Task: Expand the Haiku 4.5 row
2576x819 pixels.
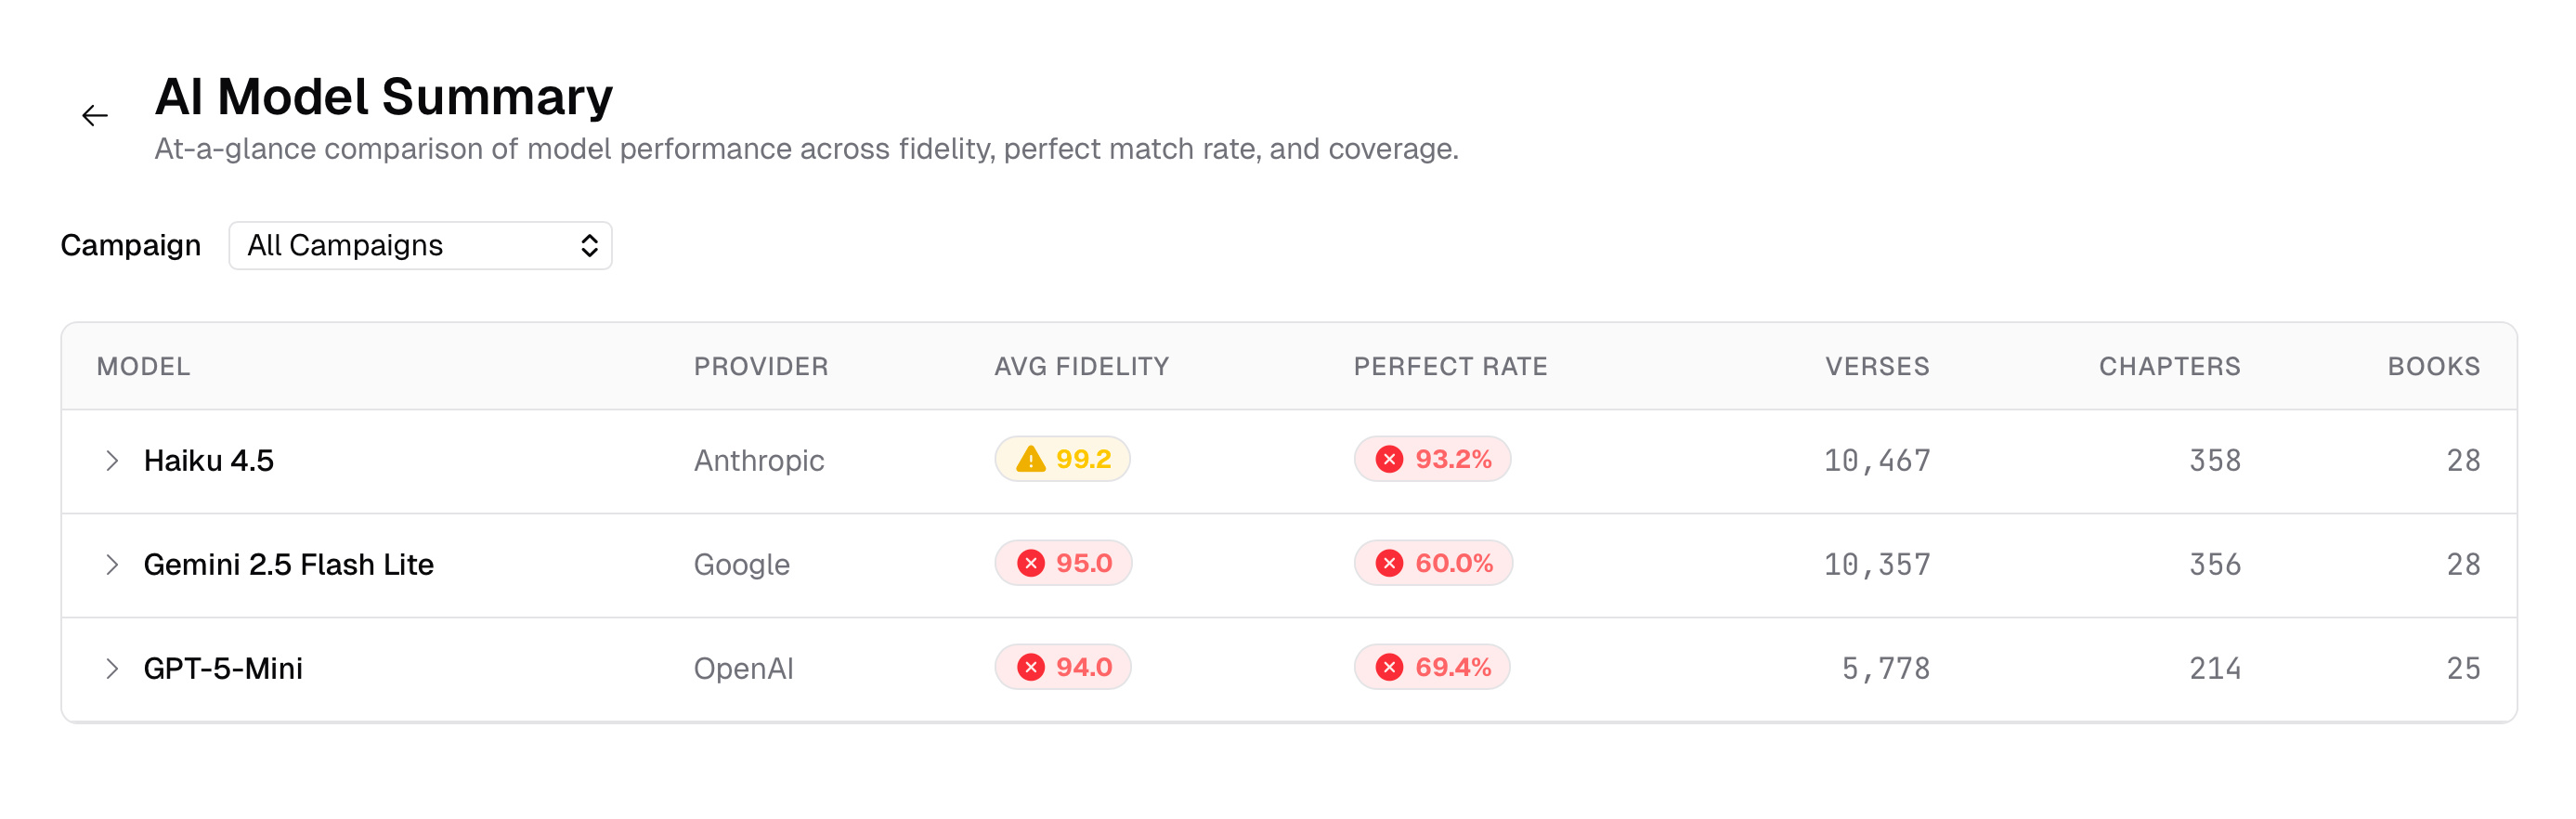Action: [x=112, y=460]
